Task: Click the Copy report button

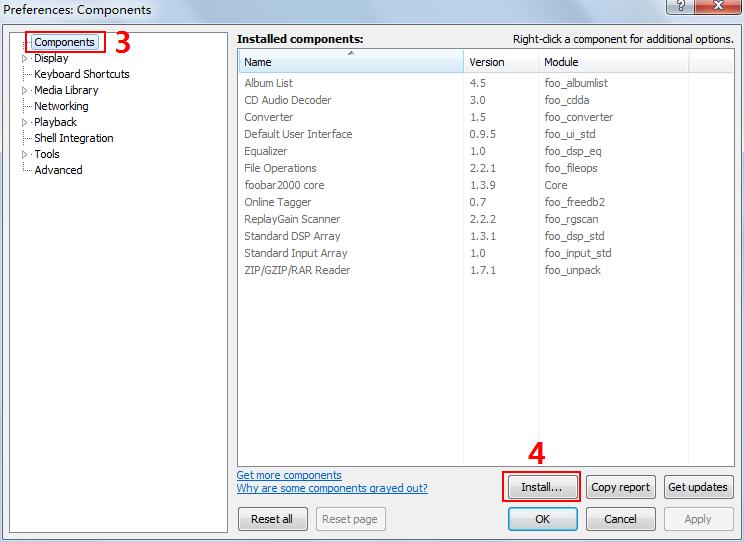Action: click(621, 487)
